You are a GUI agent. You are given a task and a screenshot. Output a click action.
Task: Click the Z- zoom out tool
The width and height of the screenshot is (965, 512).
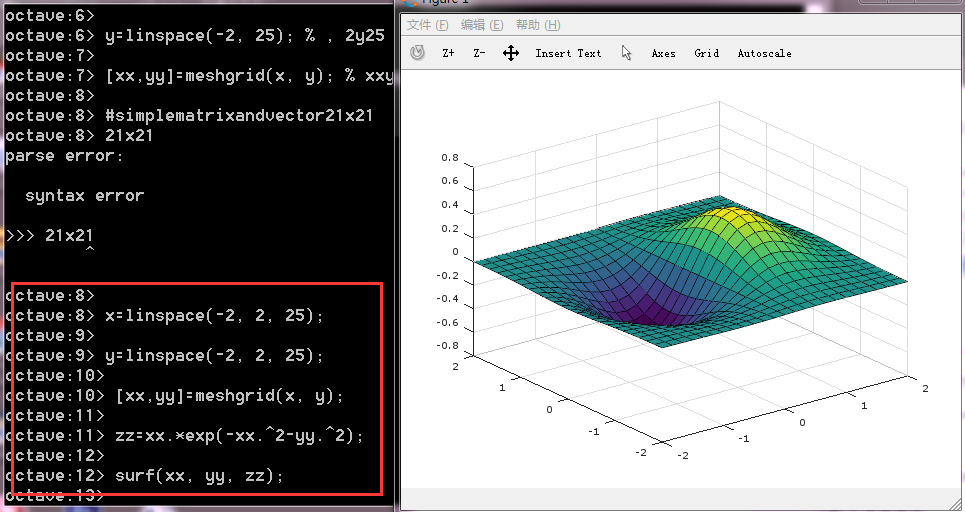pos(479,54)
